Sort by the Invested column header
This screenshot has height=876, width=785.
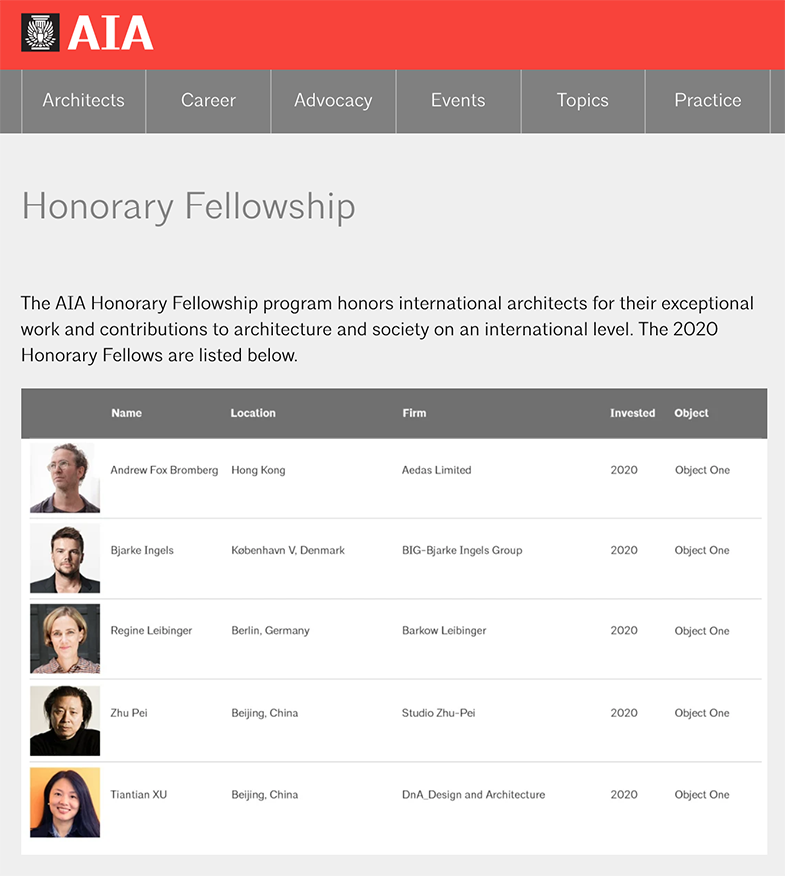[632, 413]
